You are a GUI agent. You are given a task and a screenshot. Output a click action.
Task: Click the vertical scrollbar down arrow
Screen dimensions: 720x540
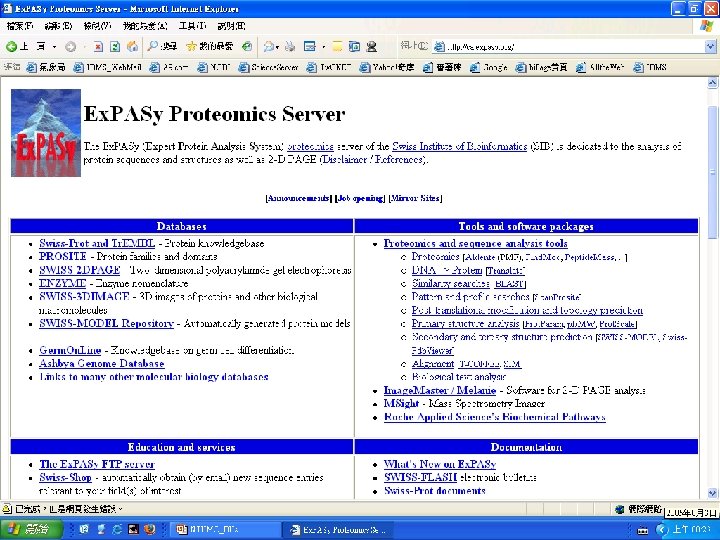[x=712, y=493]
